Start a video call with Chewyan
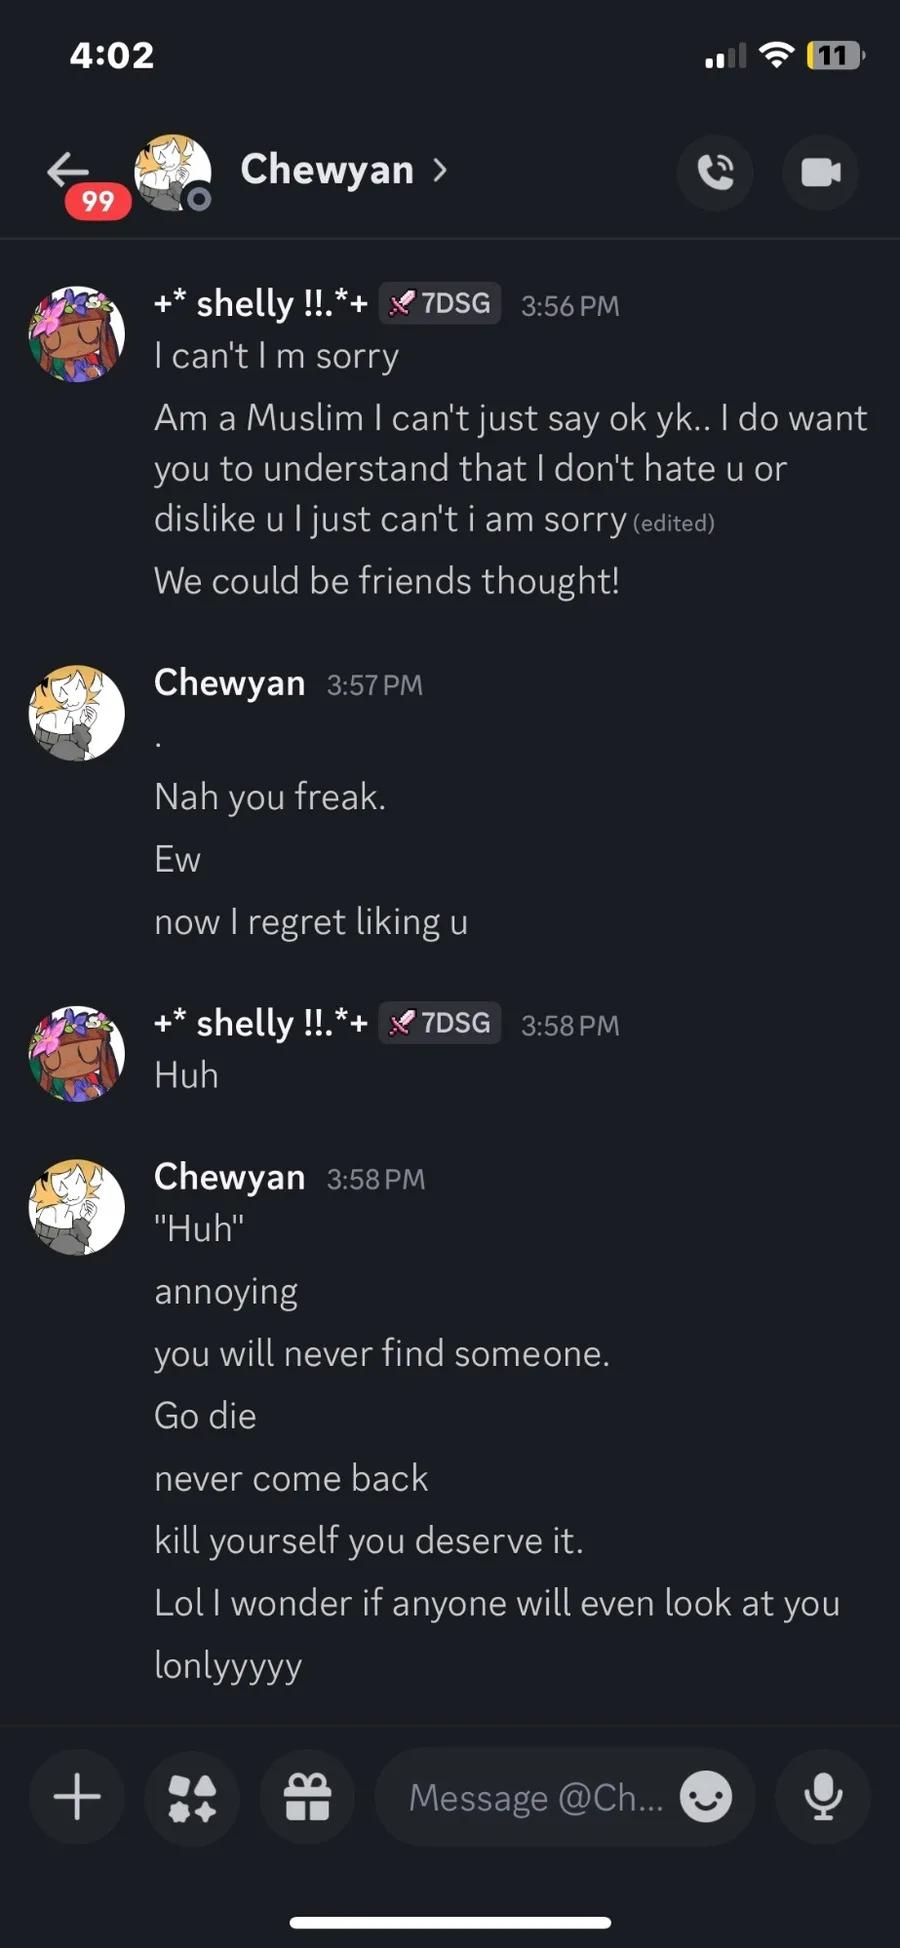 pyautogui.click(x=820, y=172)
